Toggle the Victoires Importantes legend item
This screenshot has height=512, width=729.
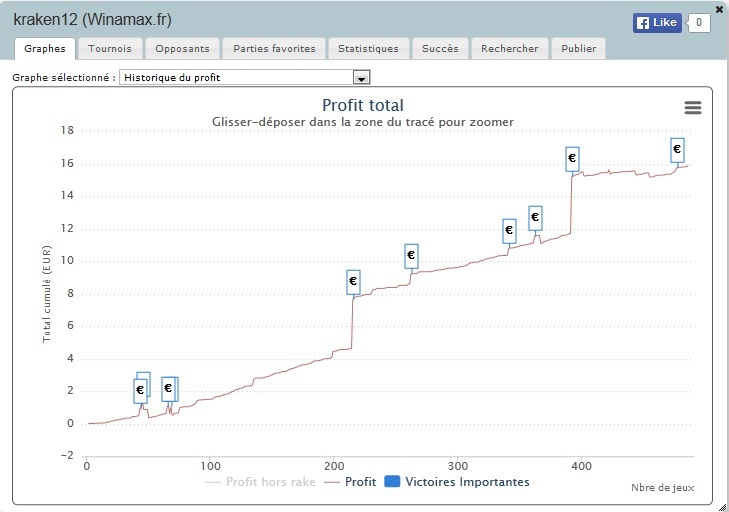point(457,482)
